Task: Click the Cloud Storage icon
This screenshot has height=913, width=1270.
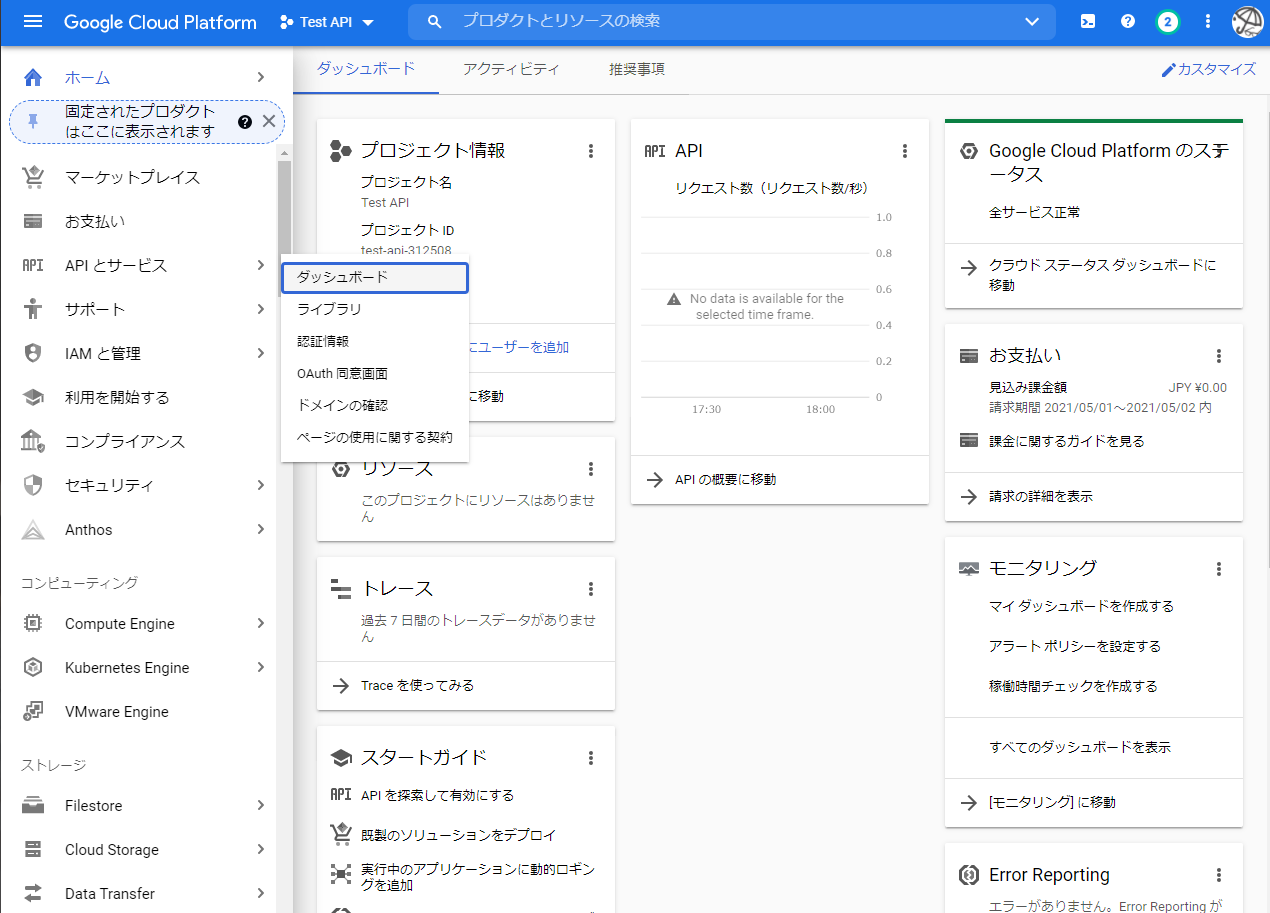Action: 33,850
